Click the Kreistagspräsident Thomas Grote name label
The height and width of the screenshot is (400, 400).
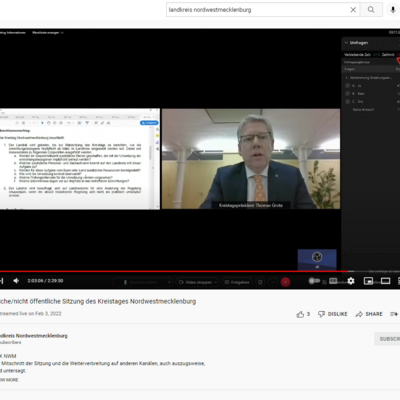click(251, 205)
